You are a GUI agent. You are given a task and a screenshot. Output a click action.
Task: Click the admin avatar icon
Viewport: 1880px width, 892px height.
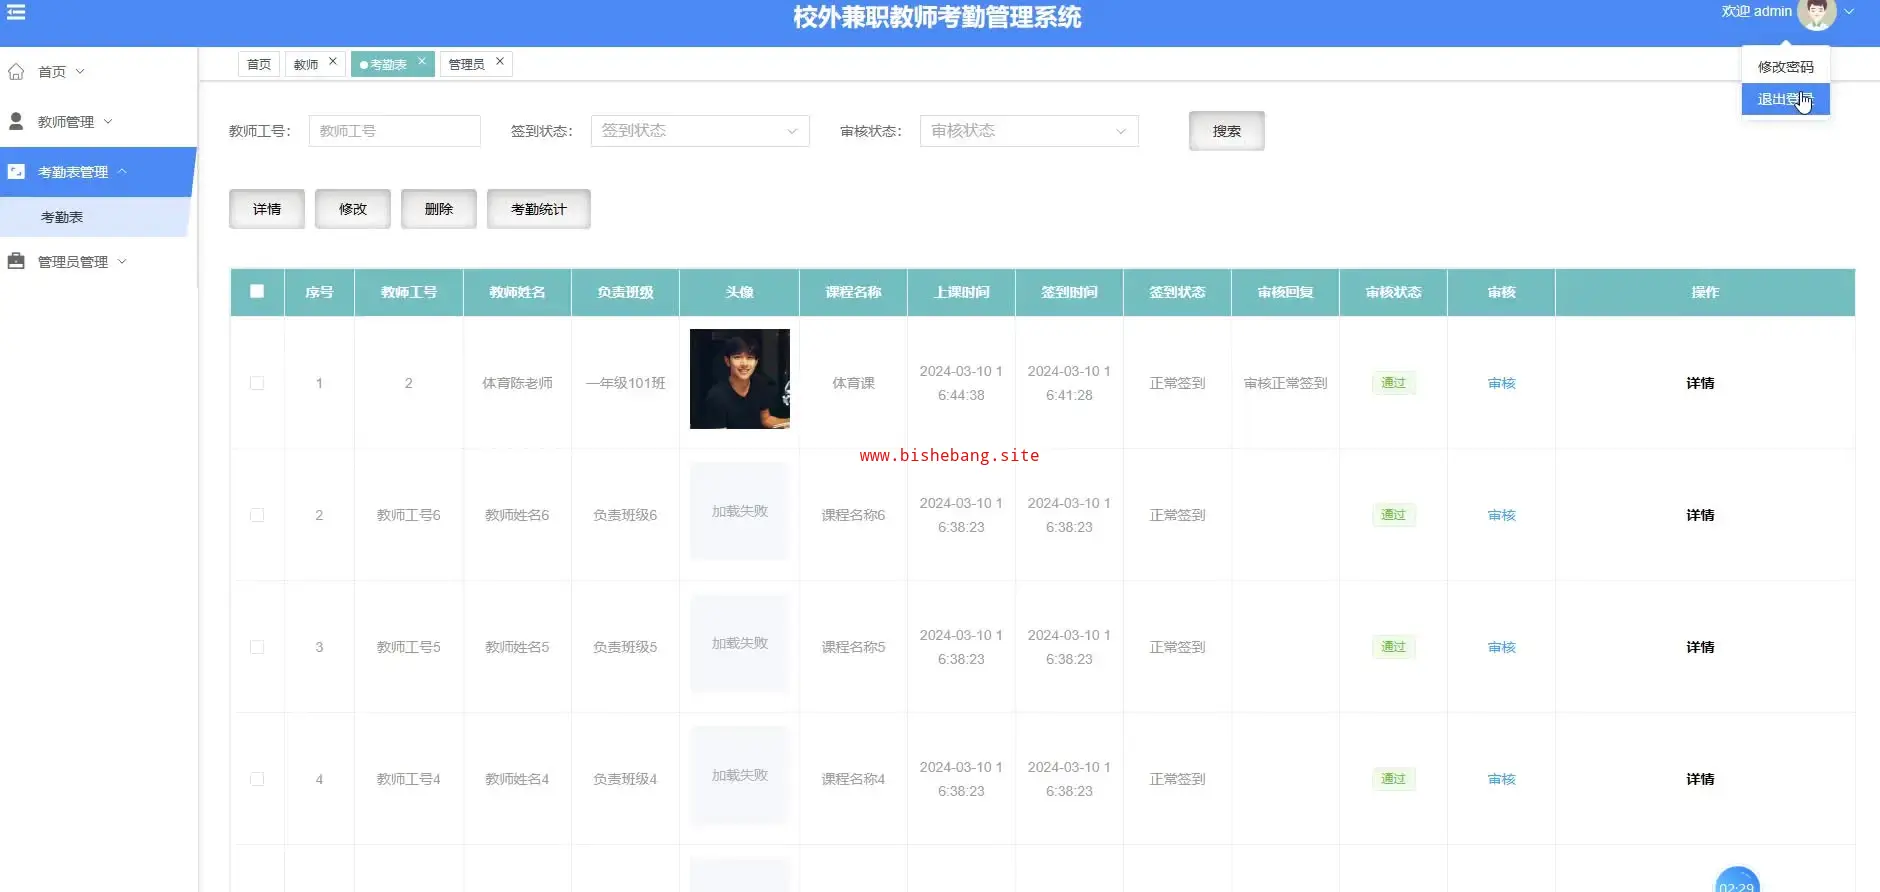pyautogui.click(x=1815, y=13)
